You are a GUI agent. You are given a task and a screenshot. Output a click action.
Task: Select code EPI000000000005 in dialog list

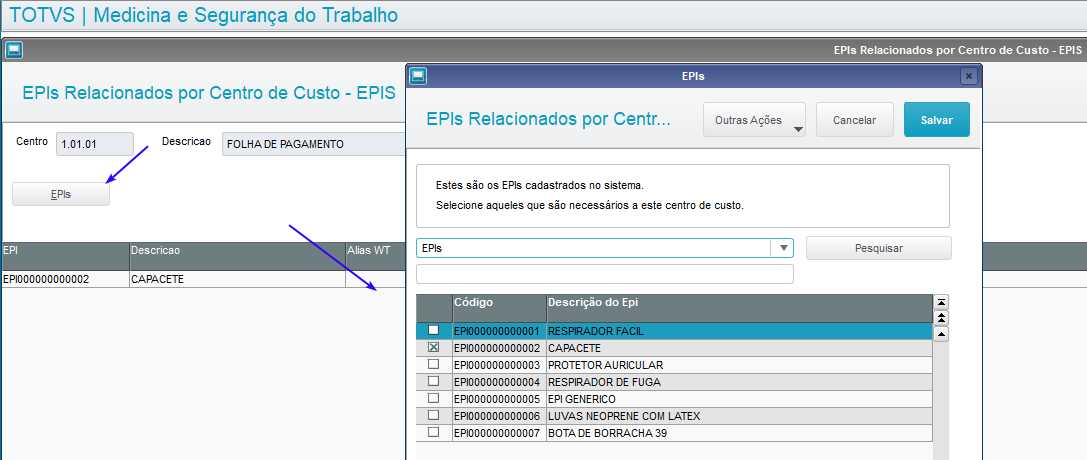[499, 399]
